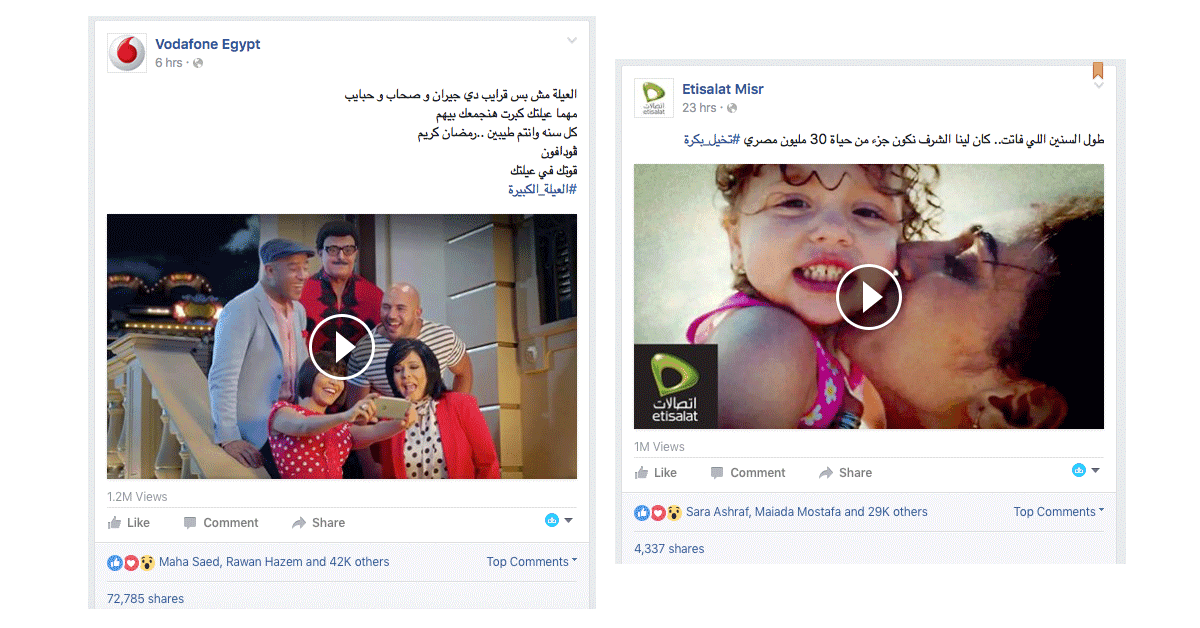
Task: Open Vodafone post options chevron
Action: (x=572, y=41)
